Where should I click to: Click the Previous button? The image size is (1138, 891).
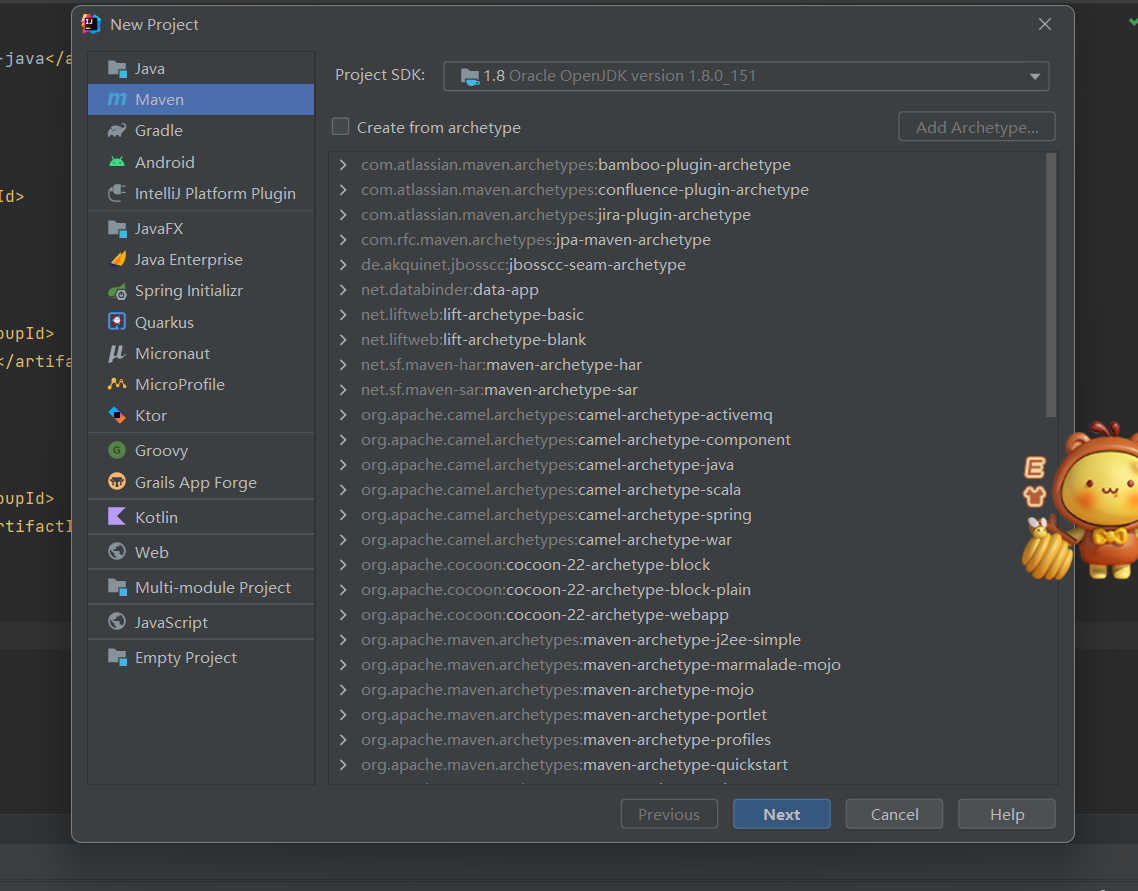click(x=669, y=814)
